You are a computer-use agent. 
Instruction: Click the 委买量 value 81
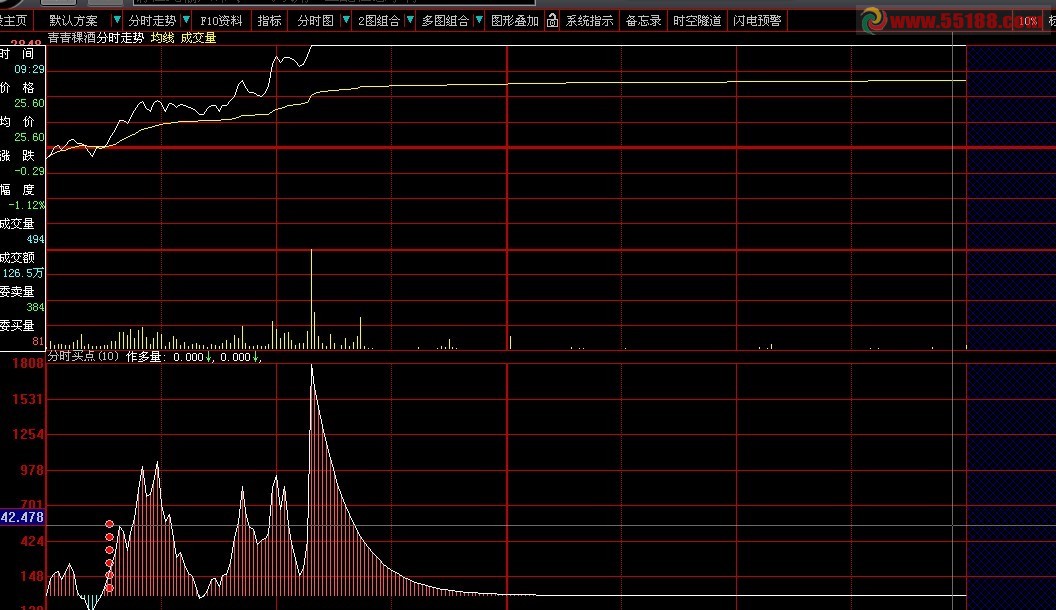(38, 341)
